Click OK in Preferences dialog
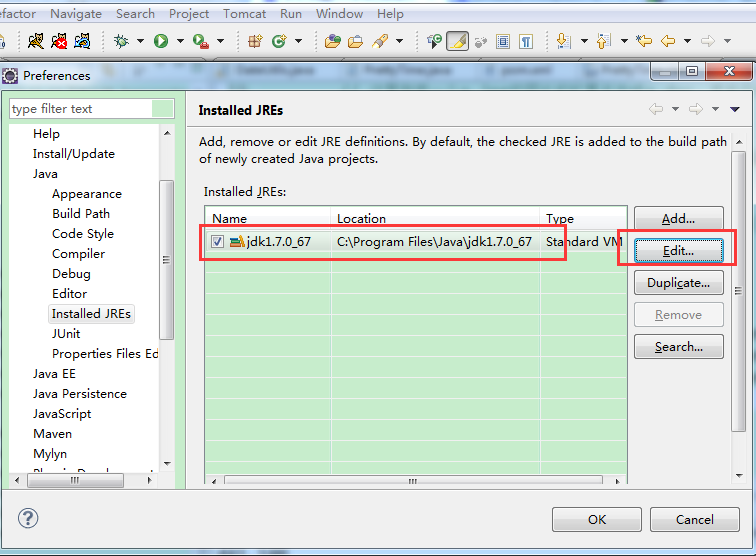Viewport: 756px width, 556px height. [597, 519]
